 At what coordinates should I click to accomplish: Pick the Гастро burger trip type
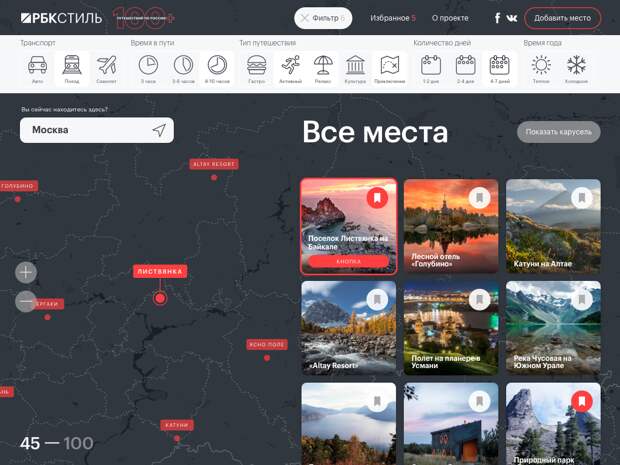tap(257, 69)
